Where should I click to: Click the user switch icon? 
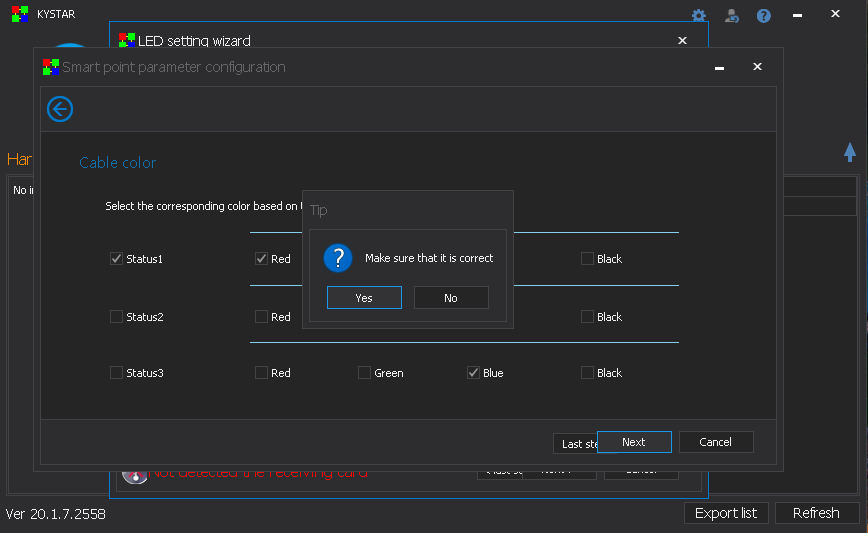tap(731, 16)
